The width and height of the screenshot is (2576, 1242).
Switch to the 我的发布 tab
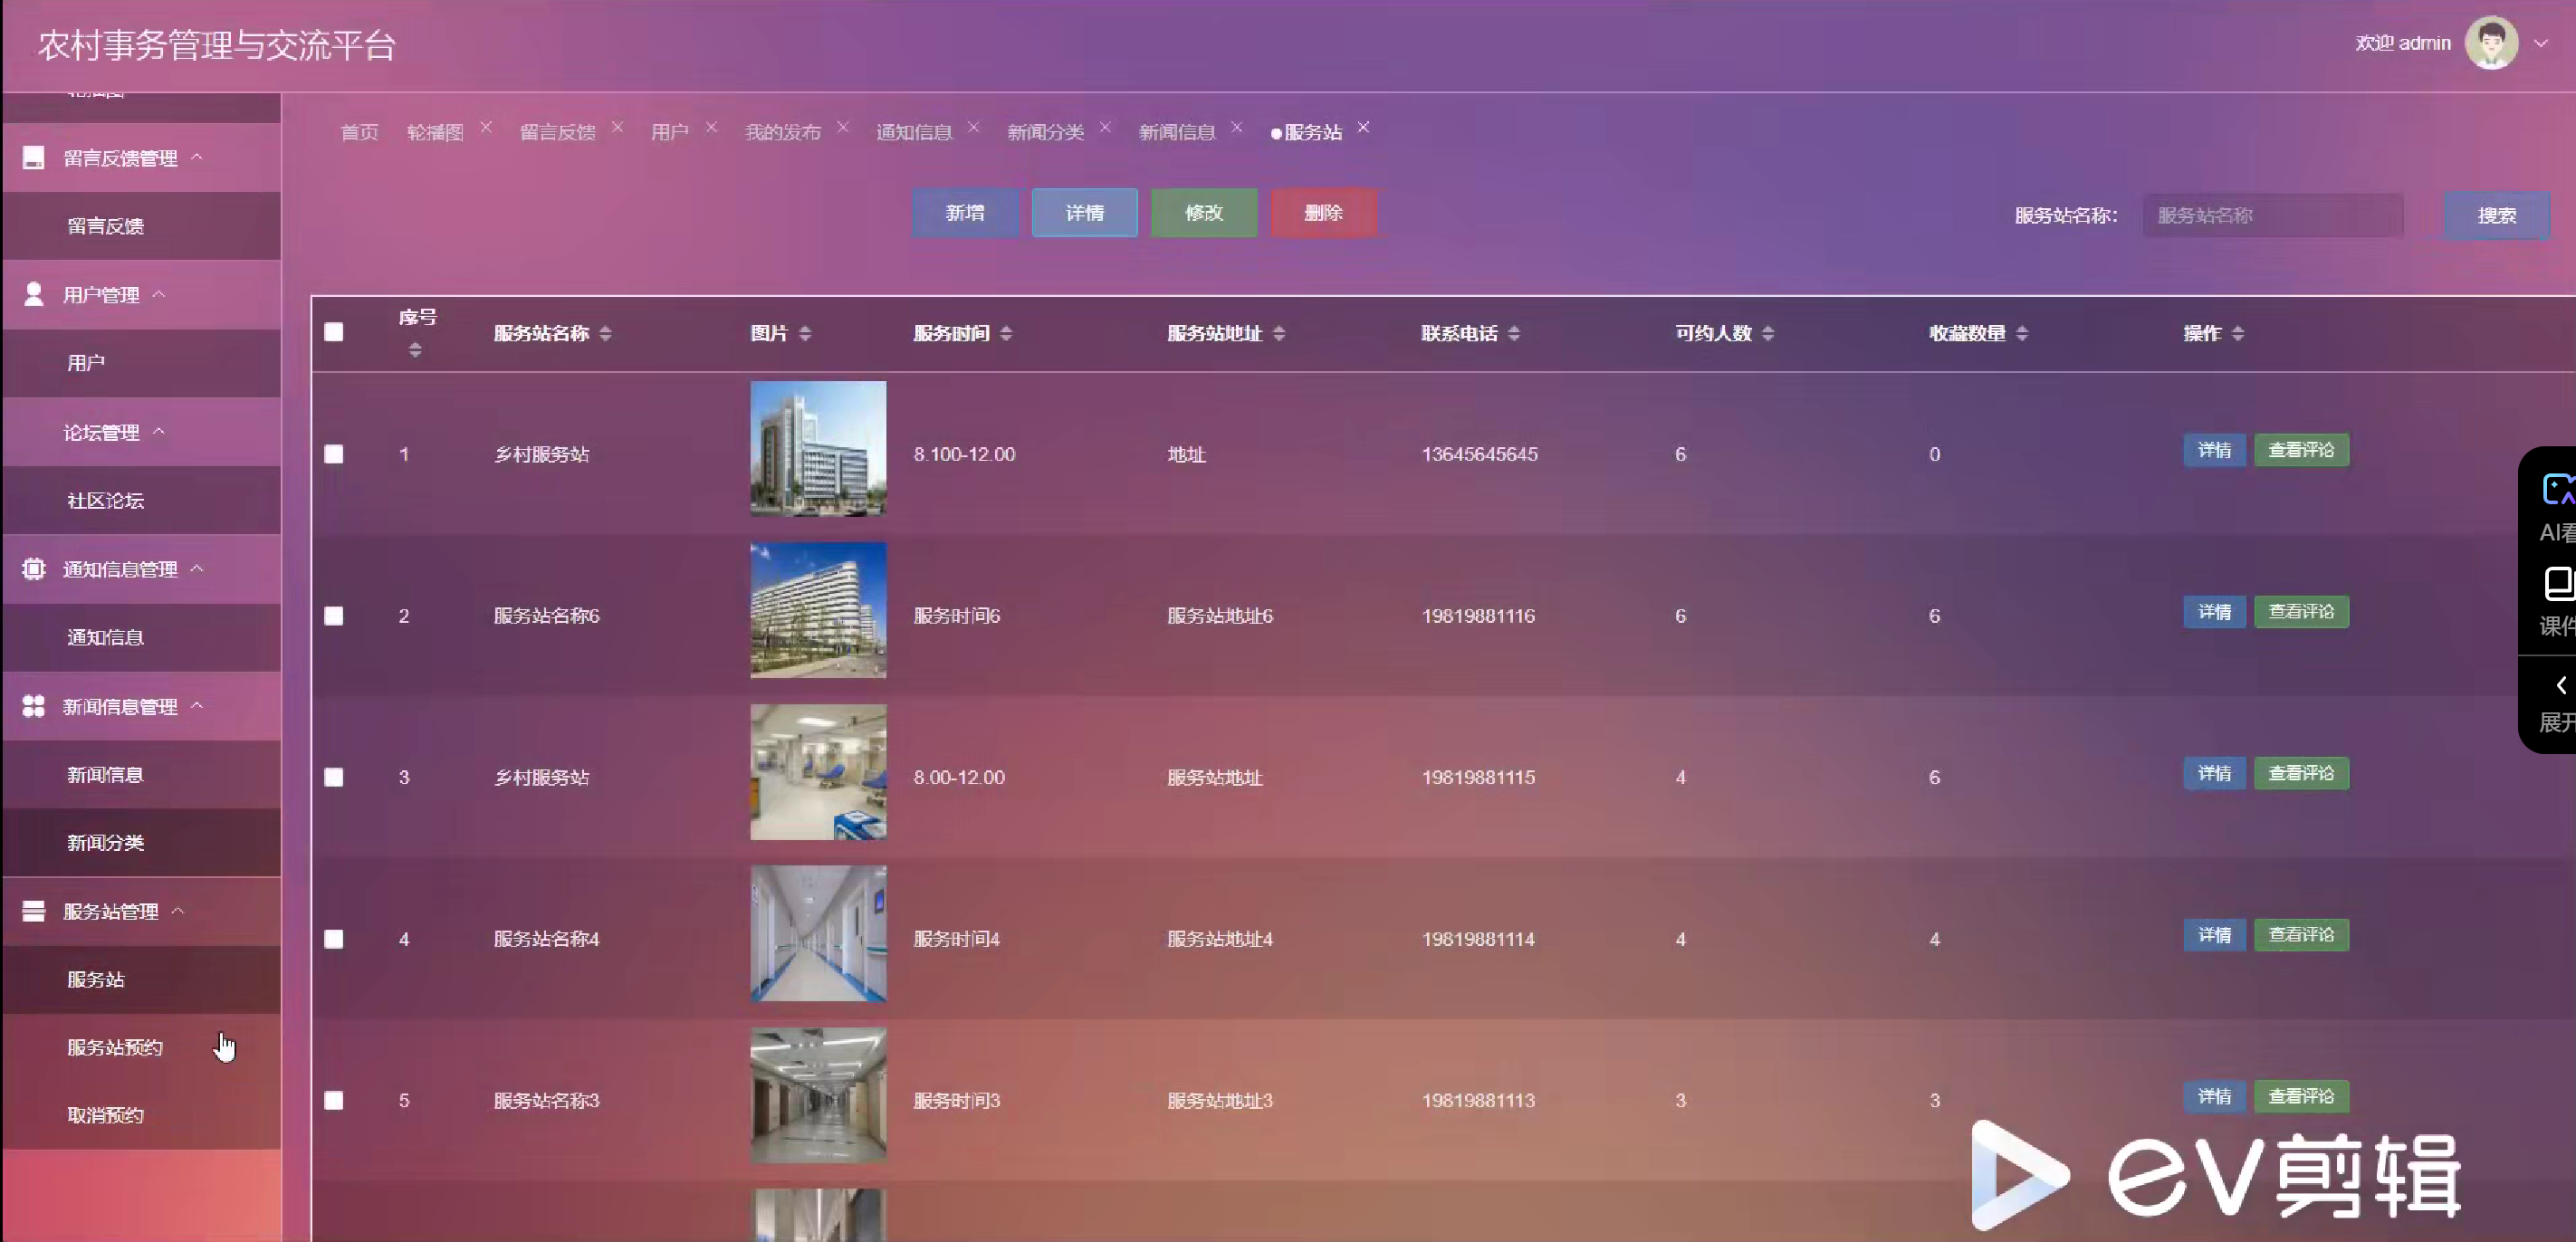click(x=782, y=132)
